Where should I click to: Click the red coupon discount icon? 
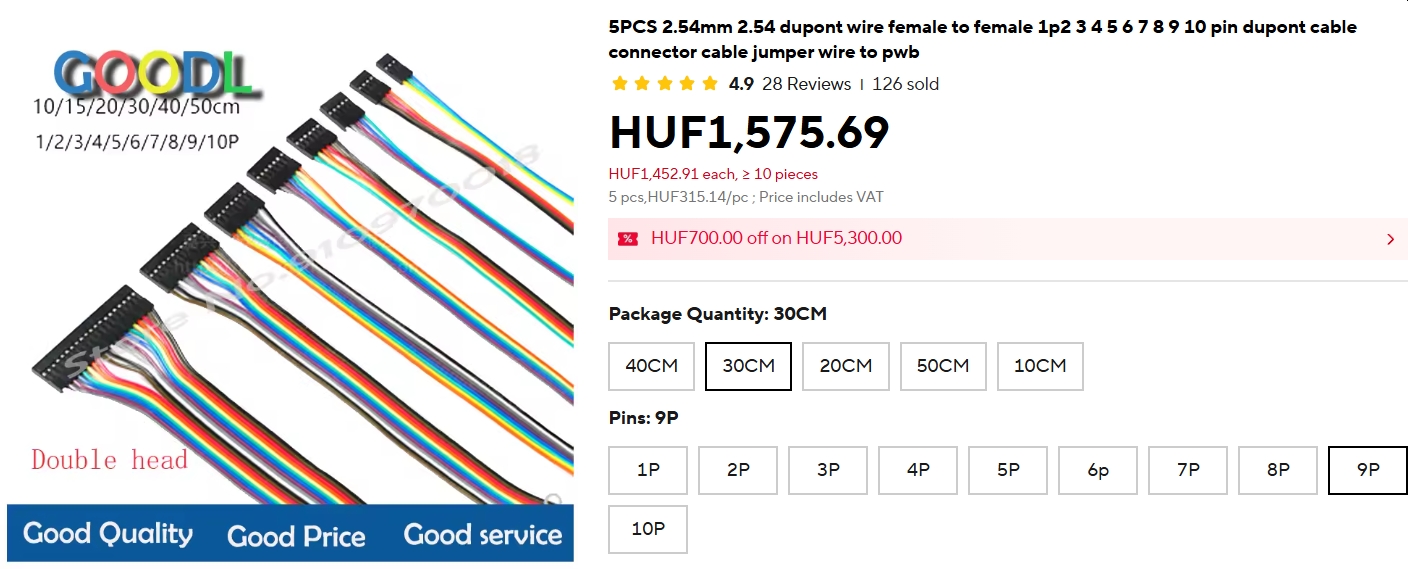click(x=628, y=239)
